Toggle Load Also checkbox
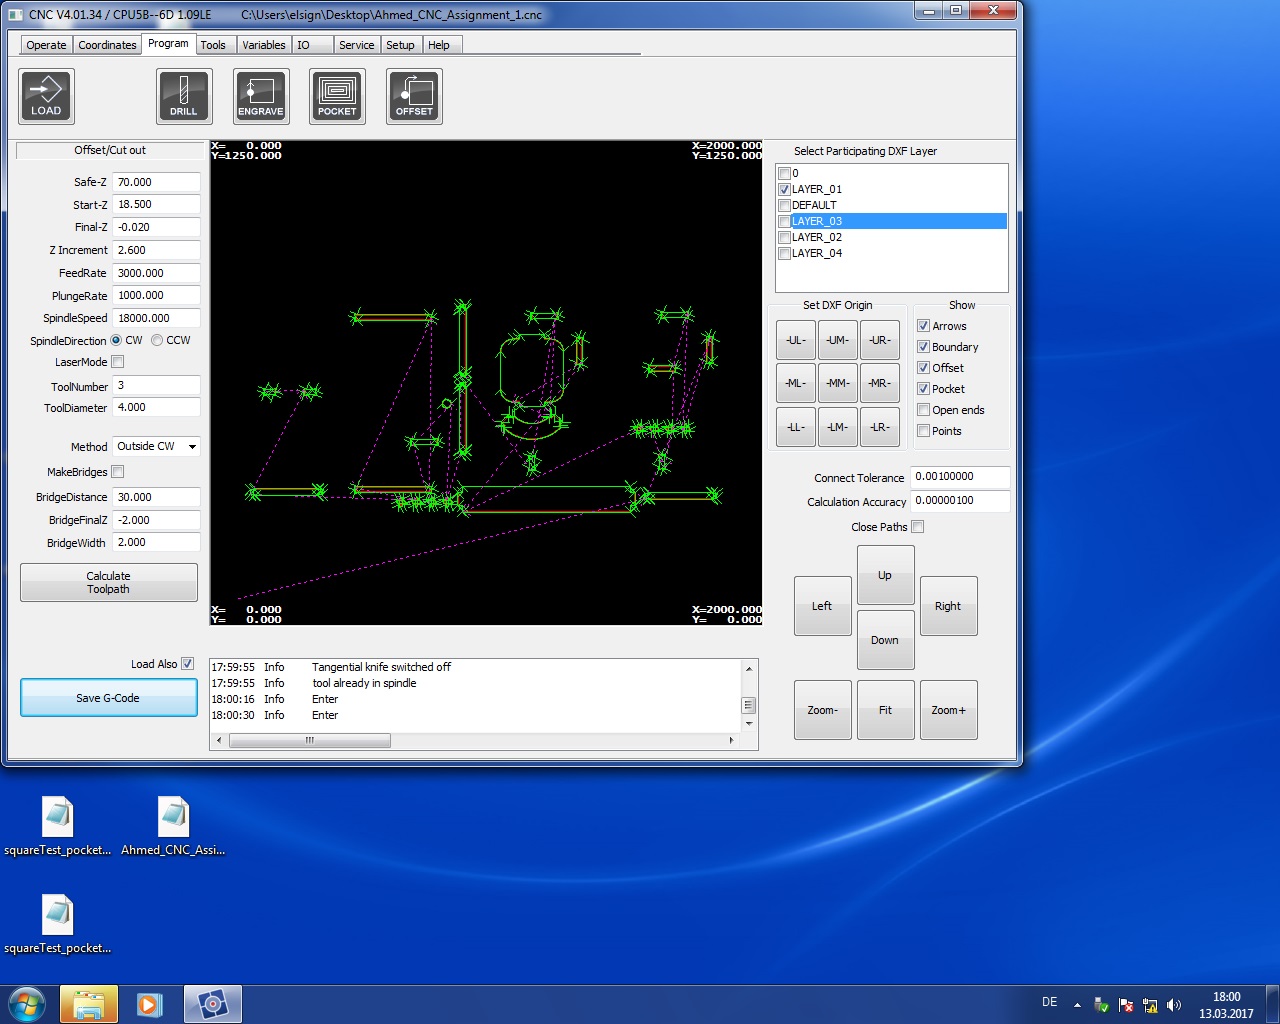1280x1024 pixels. 188,664
